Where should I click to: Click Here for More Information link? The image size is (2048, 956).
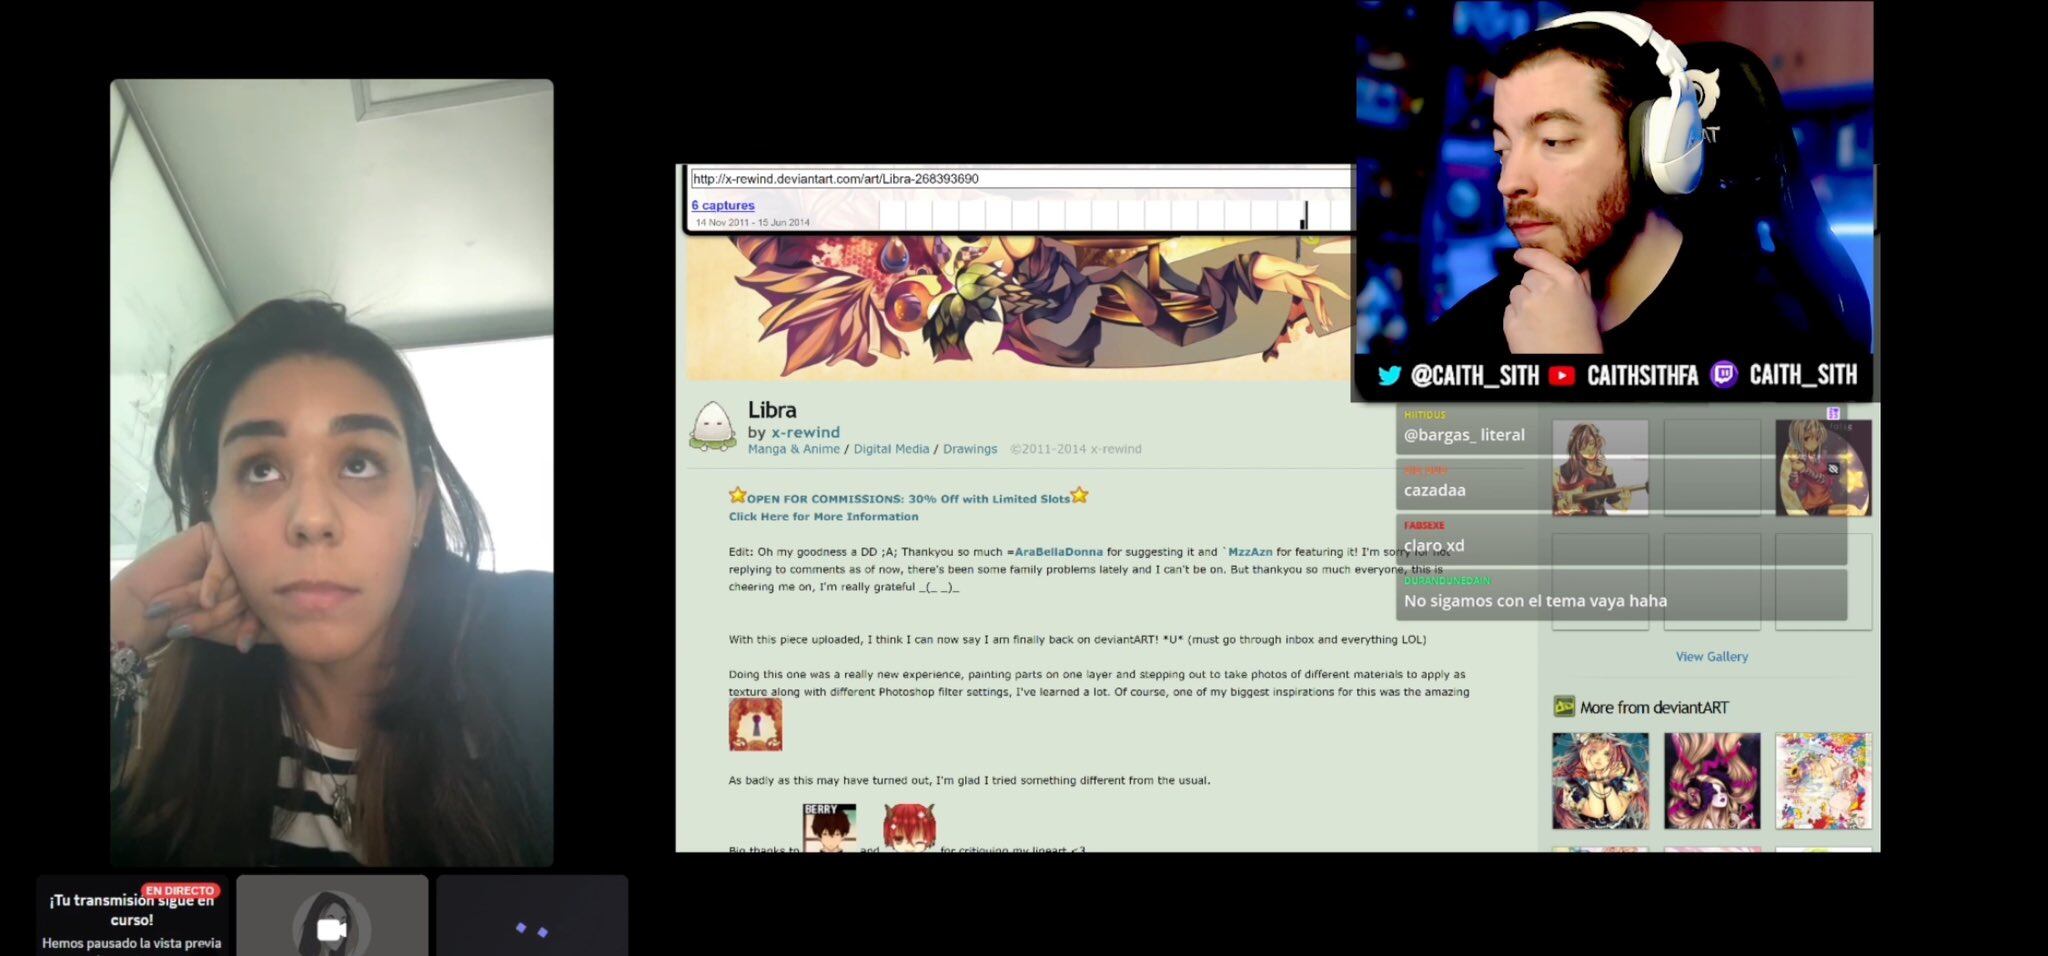(x=822, y=517)
